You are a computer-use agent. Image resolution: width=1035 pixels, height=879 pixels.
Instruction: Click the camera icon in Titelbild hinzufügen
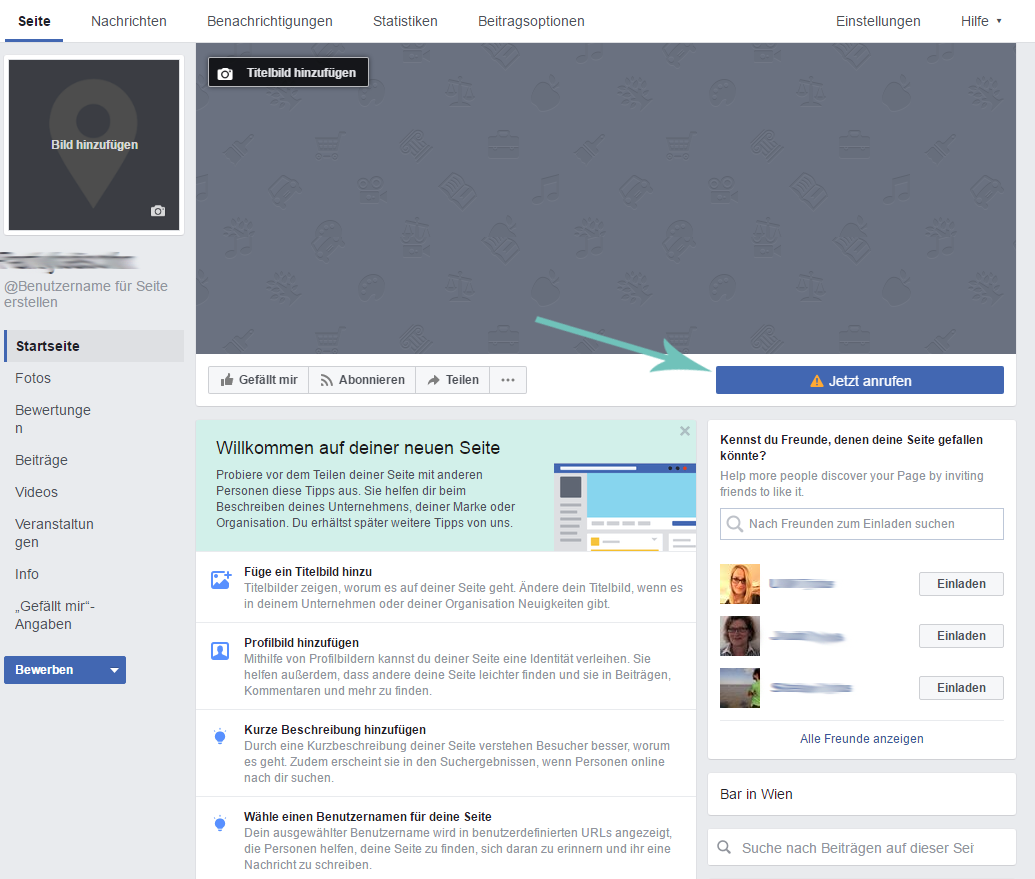tap(225, 73)
